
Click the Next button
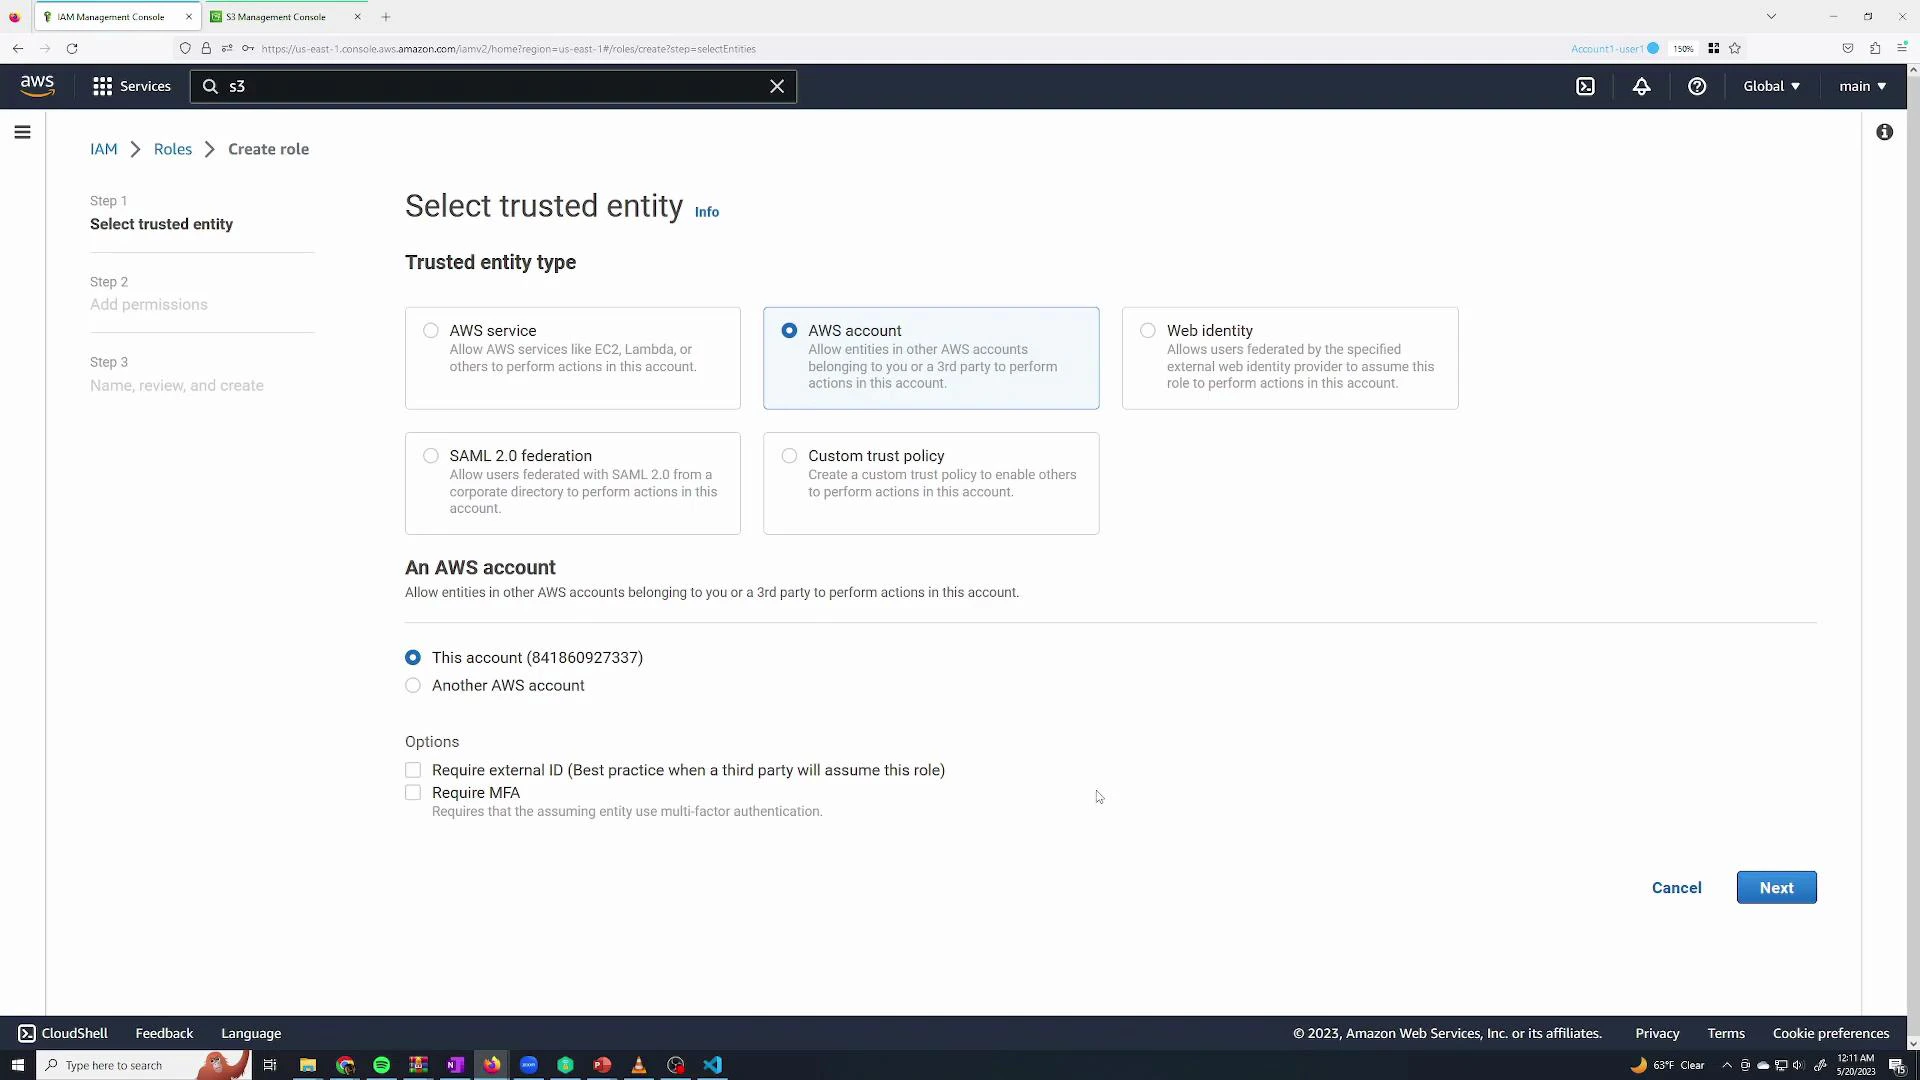[x=1776, y=887]
